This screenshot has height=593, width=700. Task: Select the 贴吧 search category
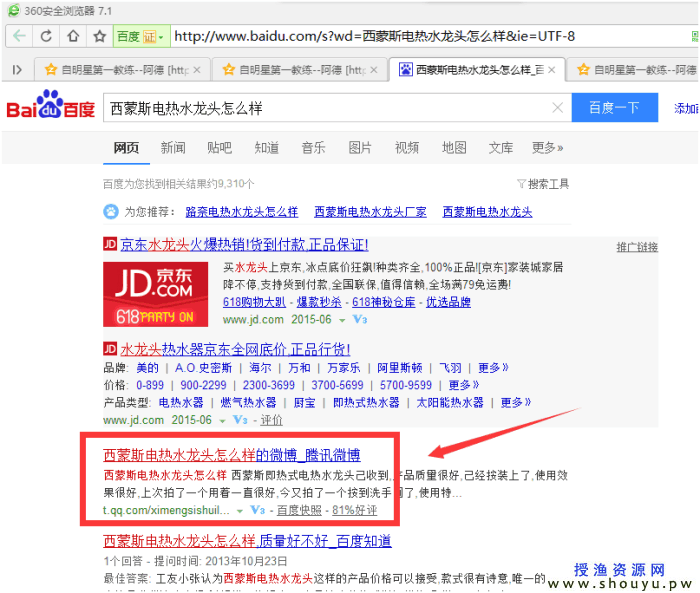coord(220,148)
